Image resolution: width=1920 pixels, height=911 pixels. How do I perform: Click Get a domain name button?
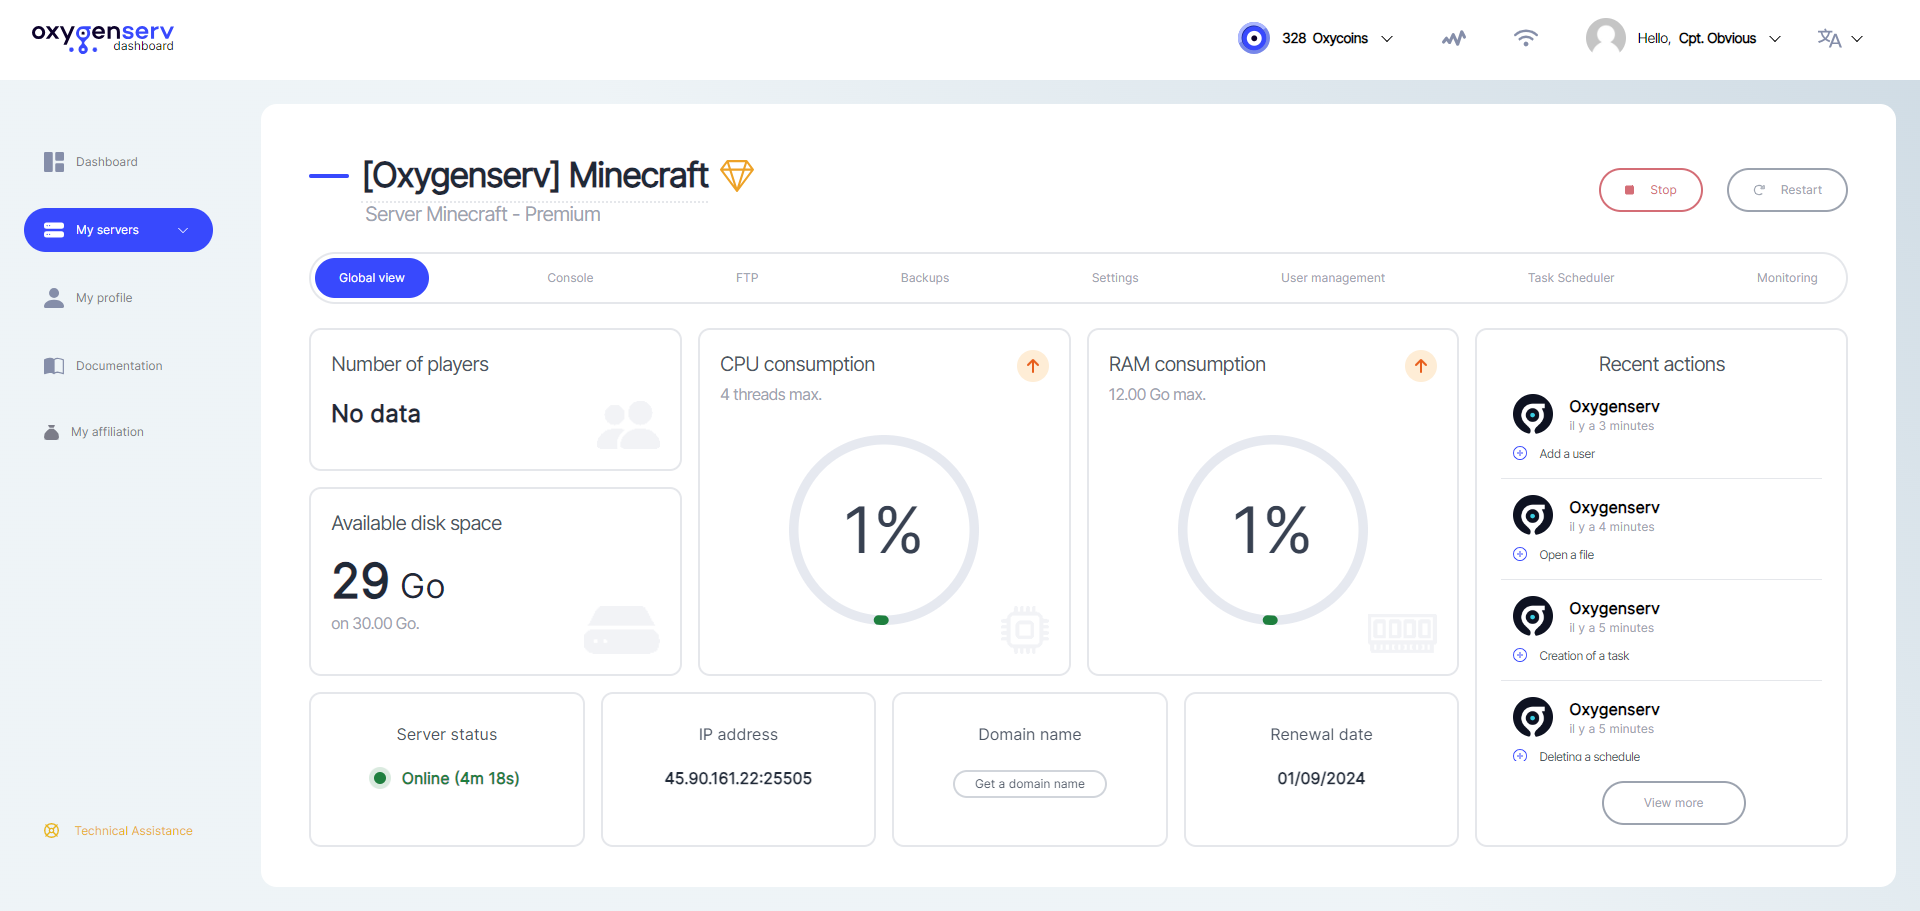click(x=1030, y=784)
